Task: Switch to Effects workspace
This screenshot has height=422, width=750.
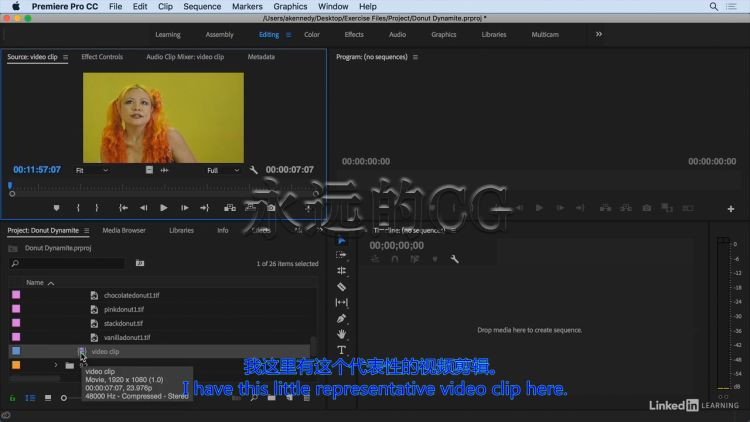Action: pyautogui.click(x=354, y=34)
